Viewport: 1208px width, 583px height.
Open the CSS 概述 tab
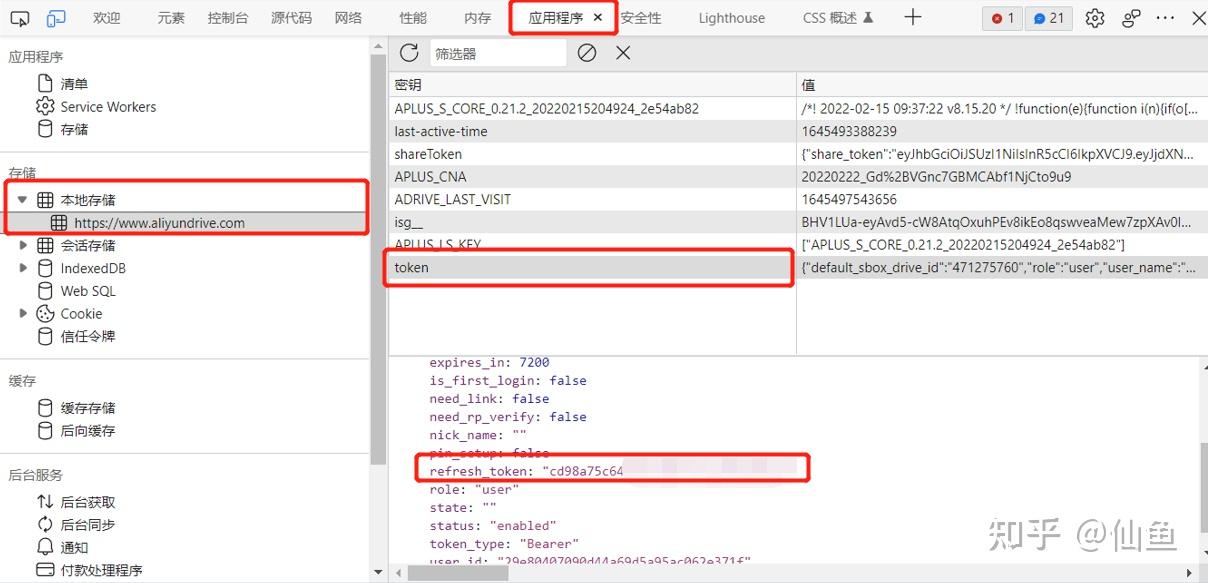tap(838, 18)
